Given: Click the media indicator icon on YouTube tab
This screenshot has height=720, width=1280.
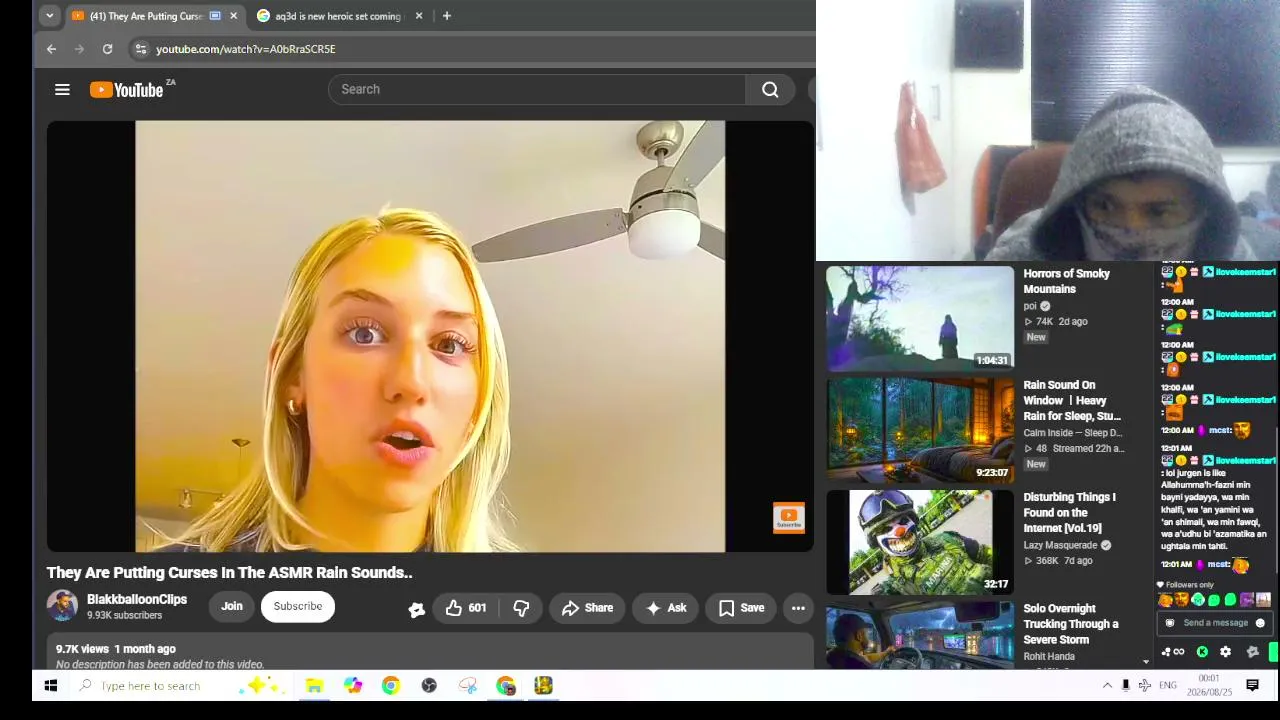Looking at the screenshot, I should (x=215, y=16).
